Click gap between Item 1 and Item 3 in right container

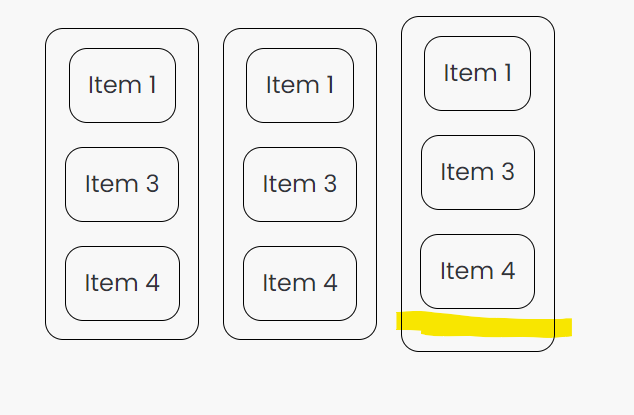pos(478,123)
